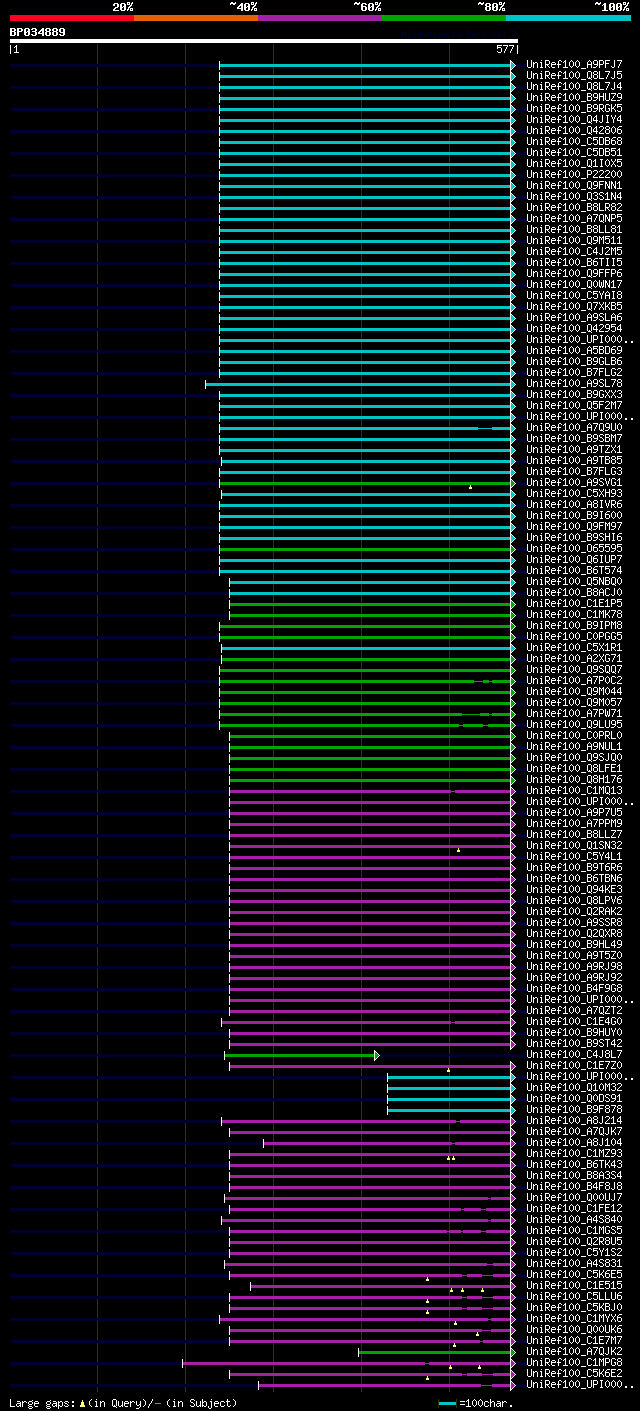Open the UniRef100_C5XH93 entry

(574, 493)
